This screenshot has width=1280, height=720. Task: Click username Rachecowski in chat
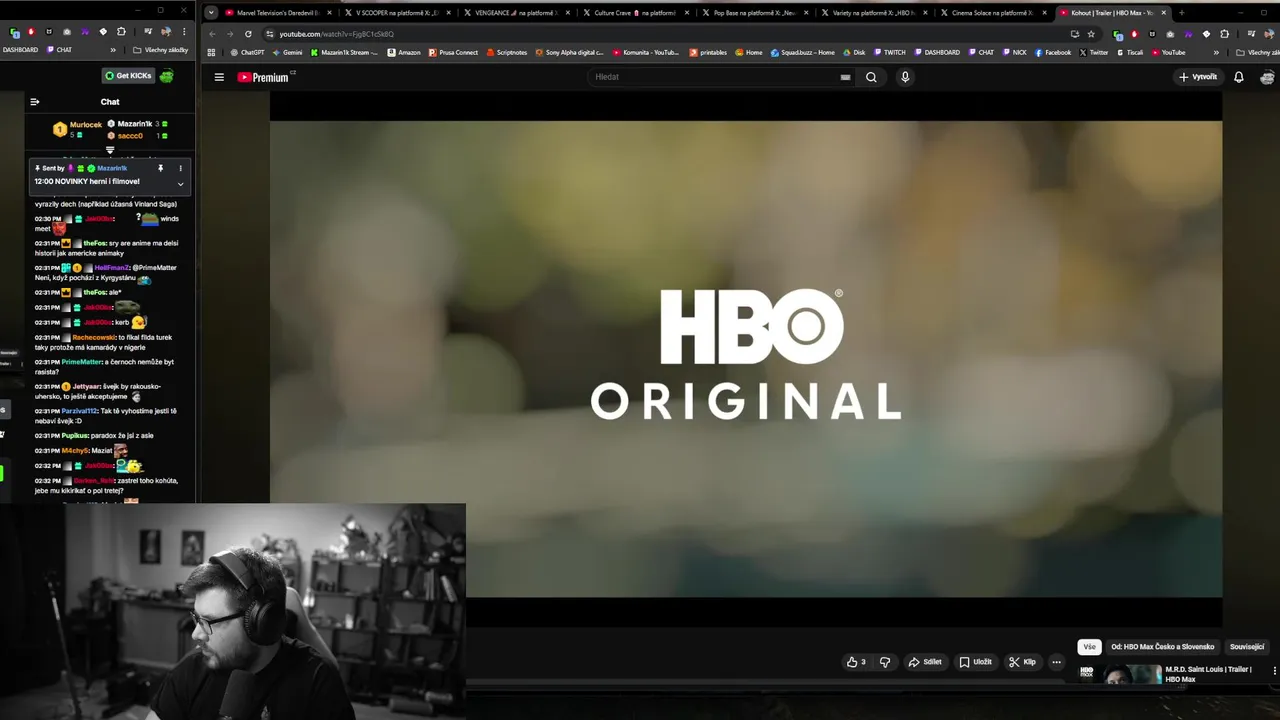point(94,337)
